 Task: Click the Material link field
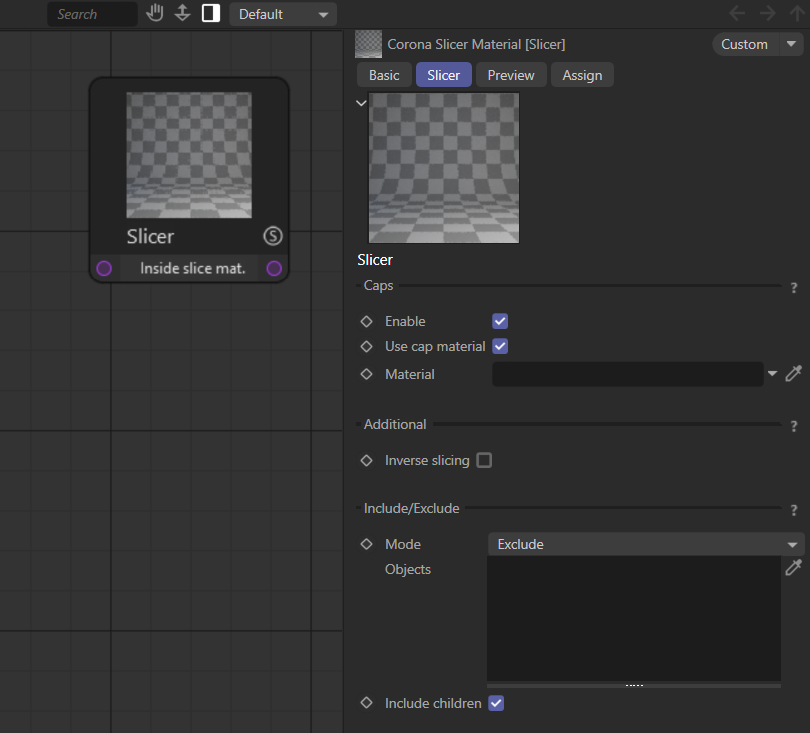click(628, 374)
